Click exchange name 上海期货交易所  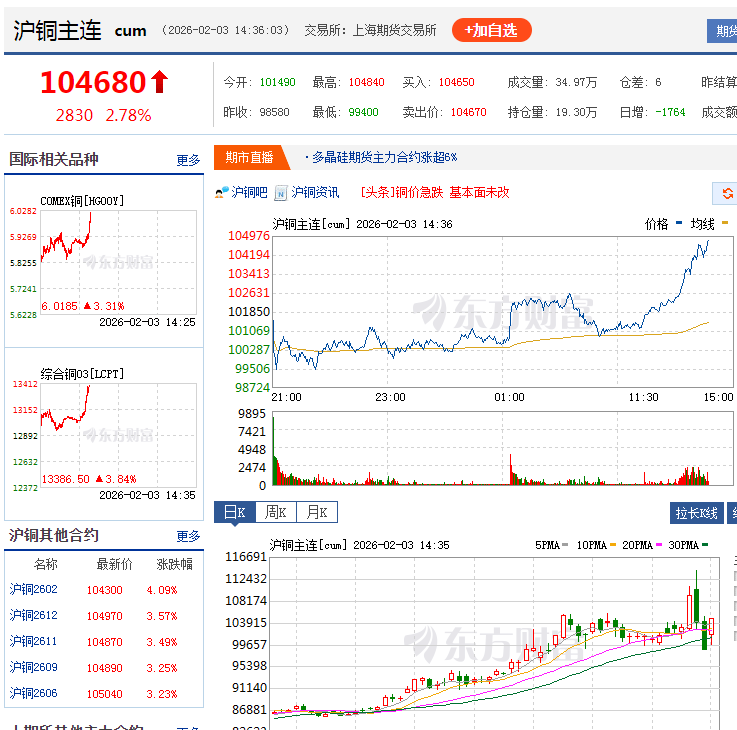[394, 31]
